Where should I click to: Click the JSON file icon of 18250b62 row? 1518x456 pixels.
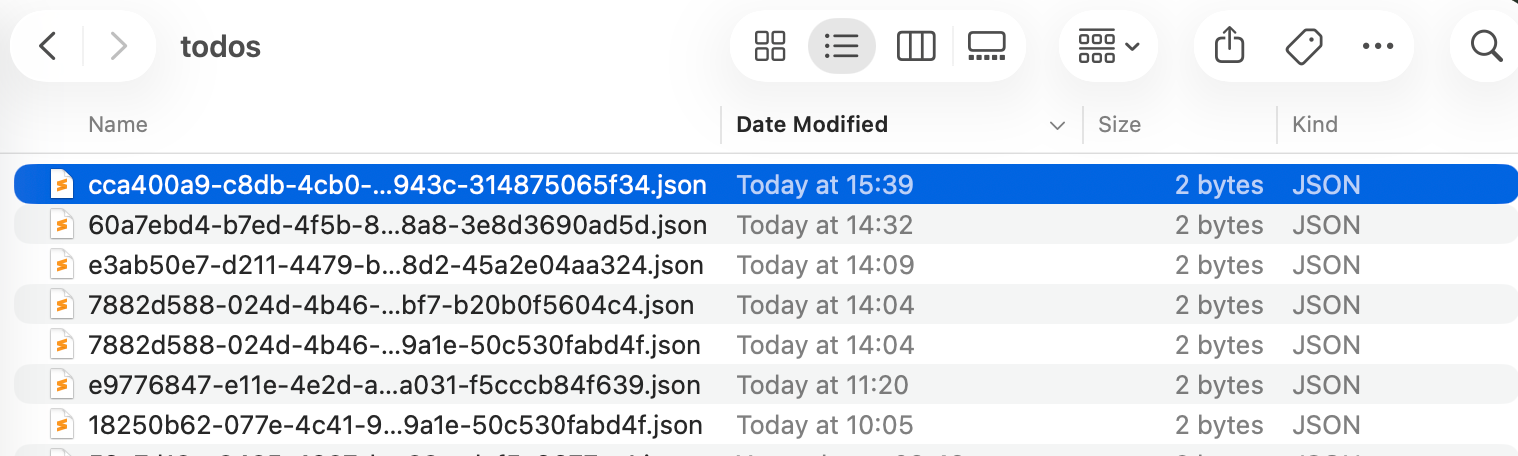tap(62, 425)
